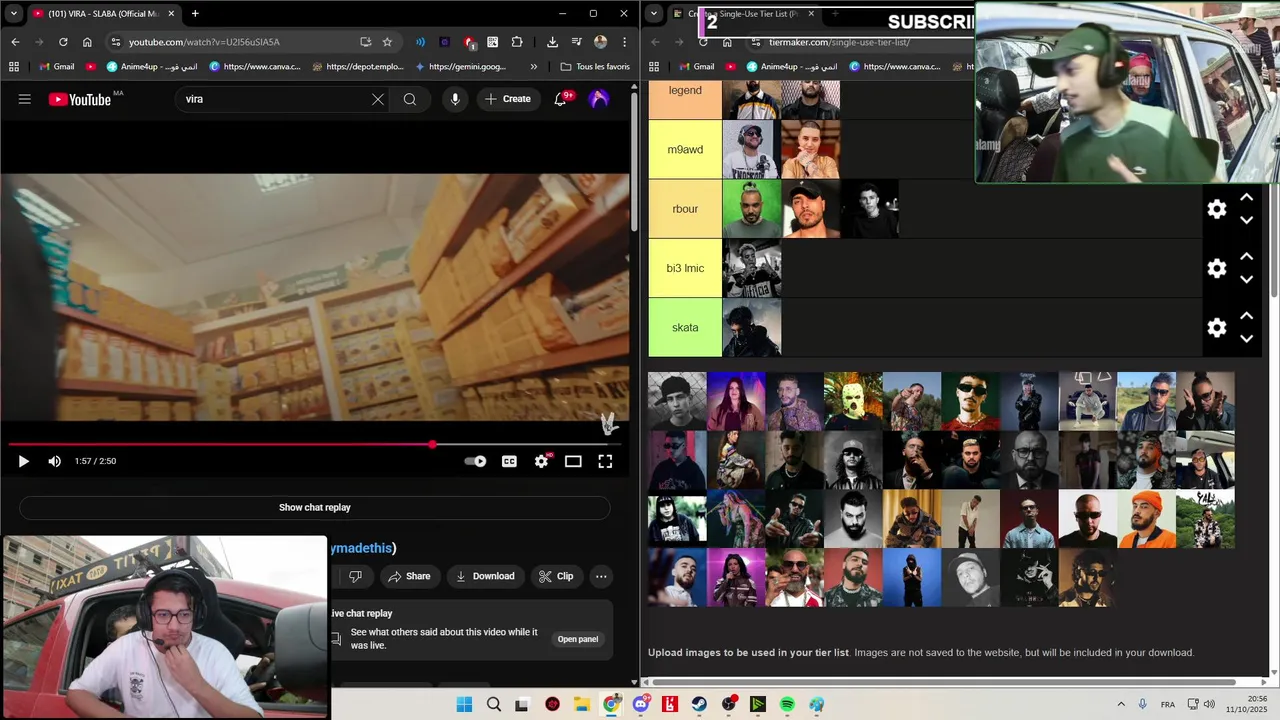
Task: Click the 'm9awd' tier label
Action: point(685,150)
